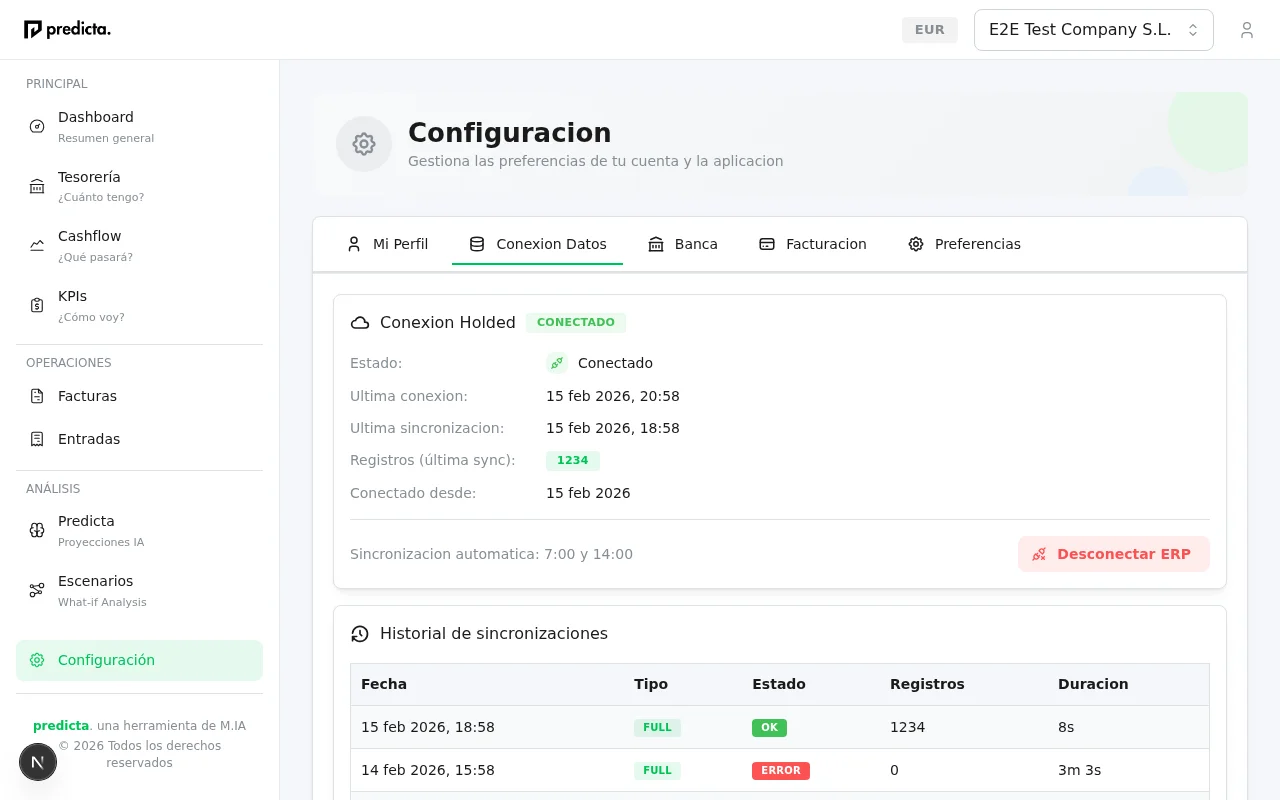Click the sync history clock icon
This screenshot has height=800, width=1280.
360,633
